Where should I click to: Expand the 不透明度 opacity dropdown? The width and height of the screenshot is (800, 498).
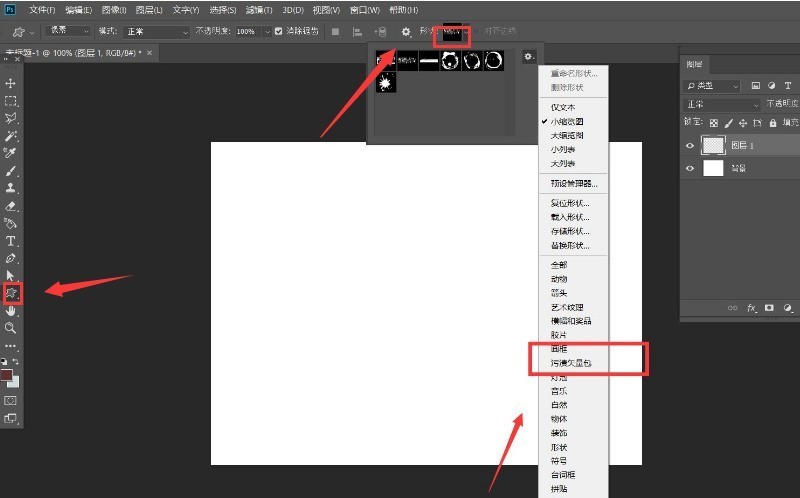click(x=266, y=32)
